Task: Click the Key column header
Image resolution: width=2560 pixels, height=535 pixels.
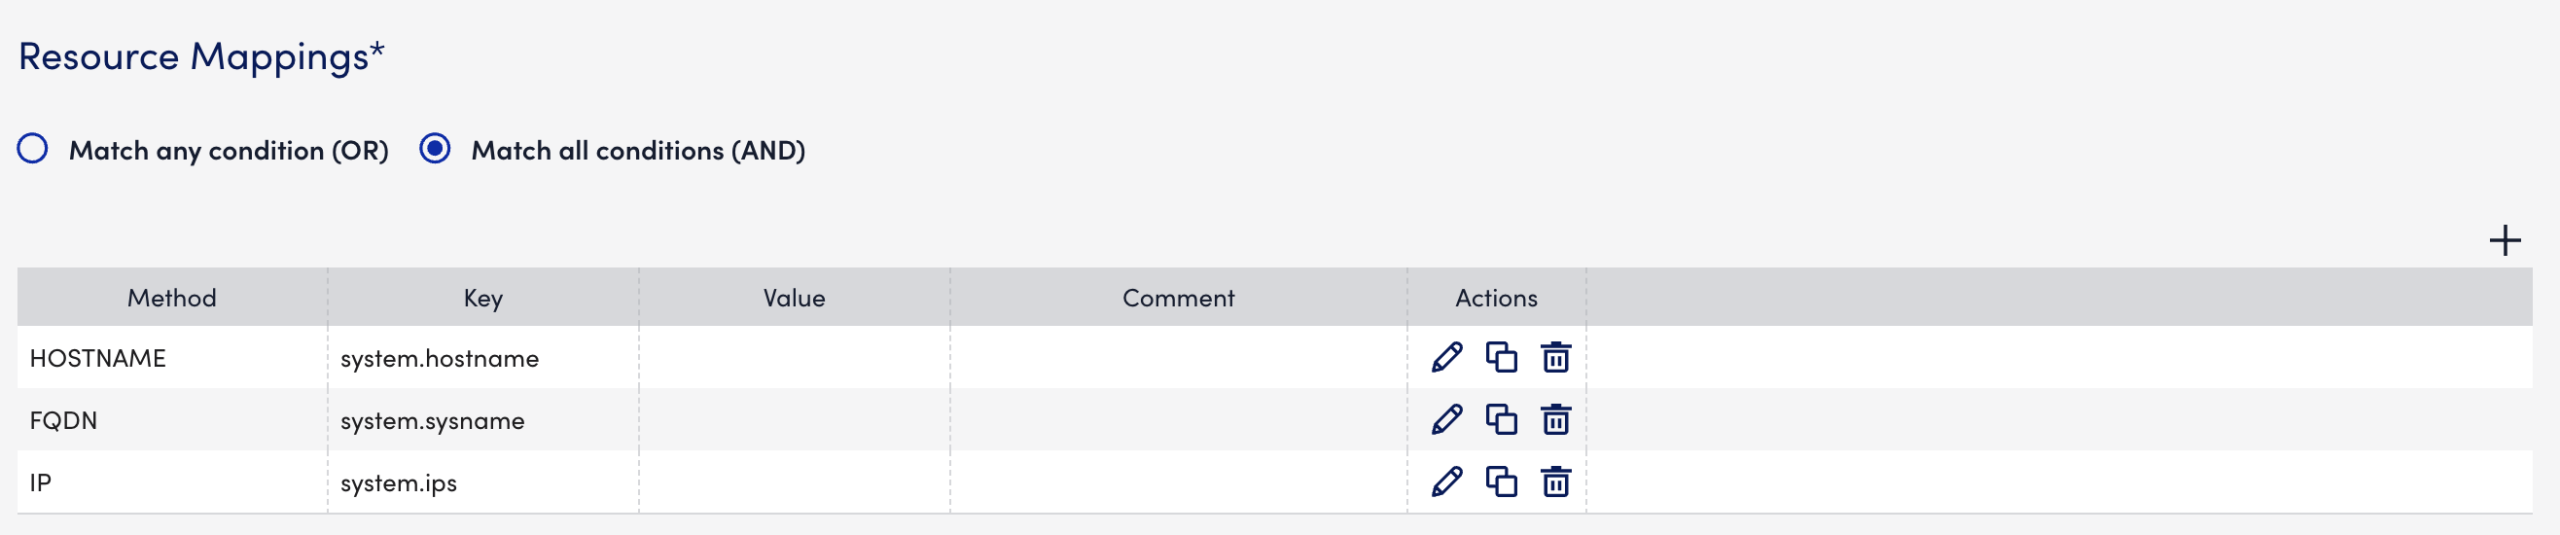Action: tap(483, 298)
